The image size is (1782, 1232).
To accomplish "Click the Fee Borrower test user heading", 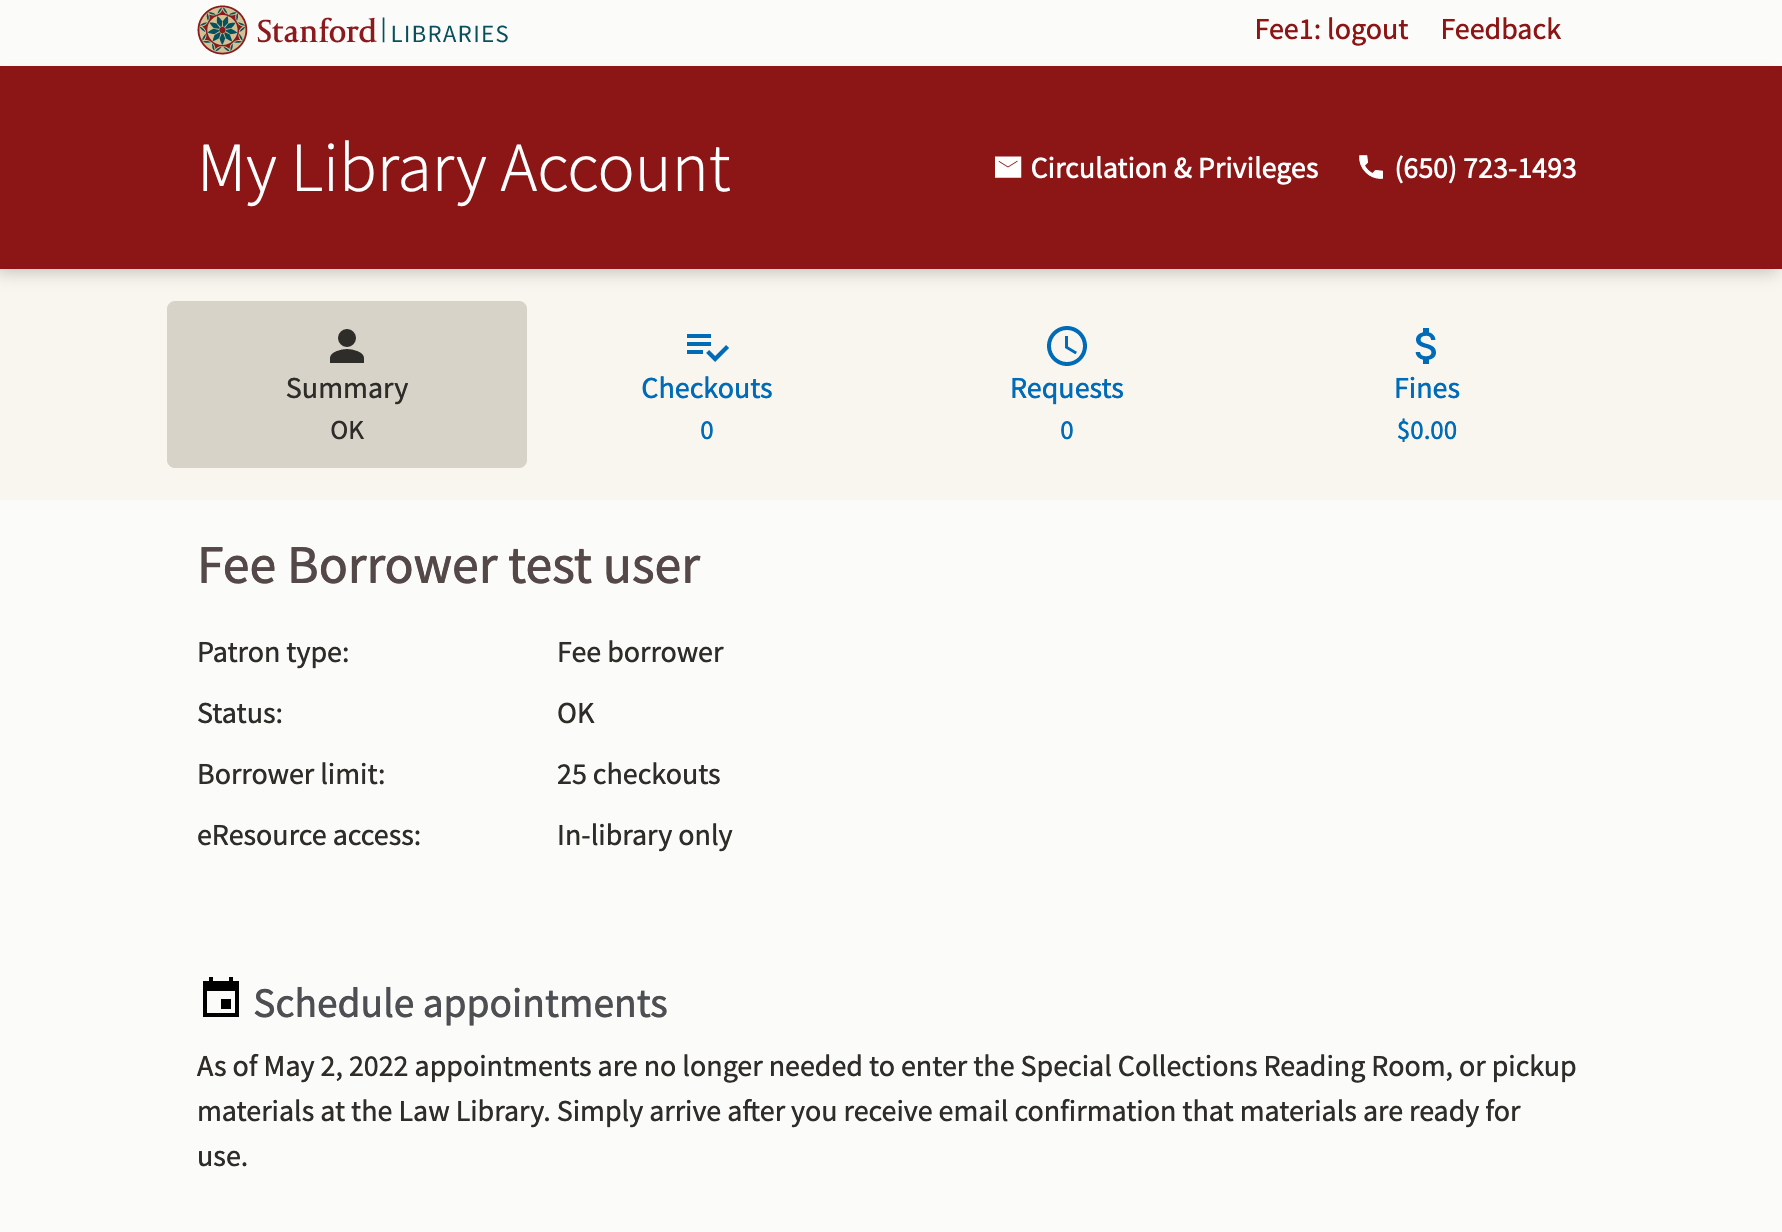I will point(449,565).
